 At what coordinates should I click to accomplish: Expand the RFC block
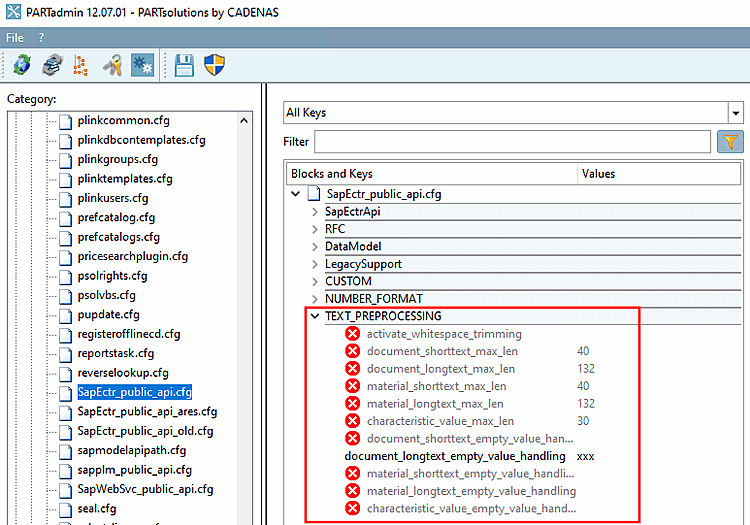pyautogui.click(x=315, y=229)
